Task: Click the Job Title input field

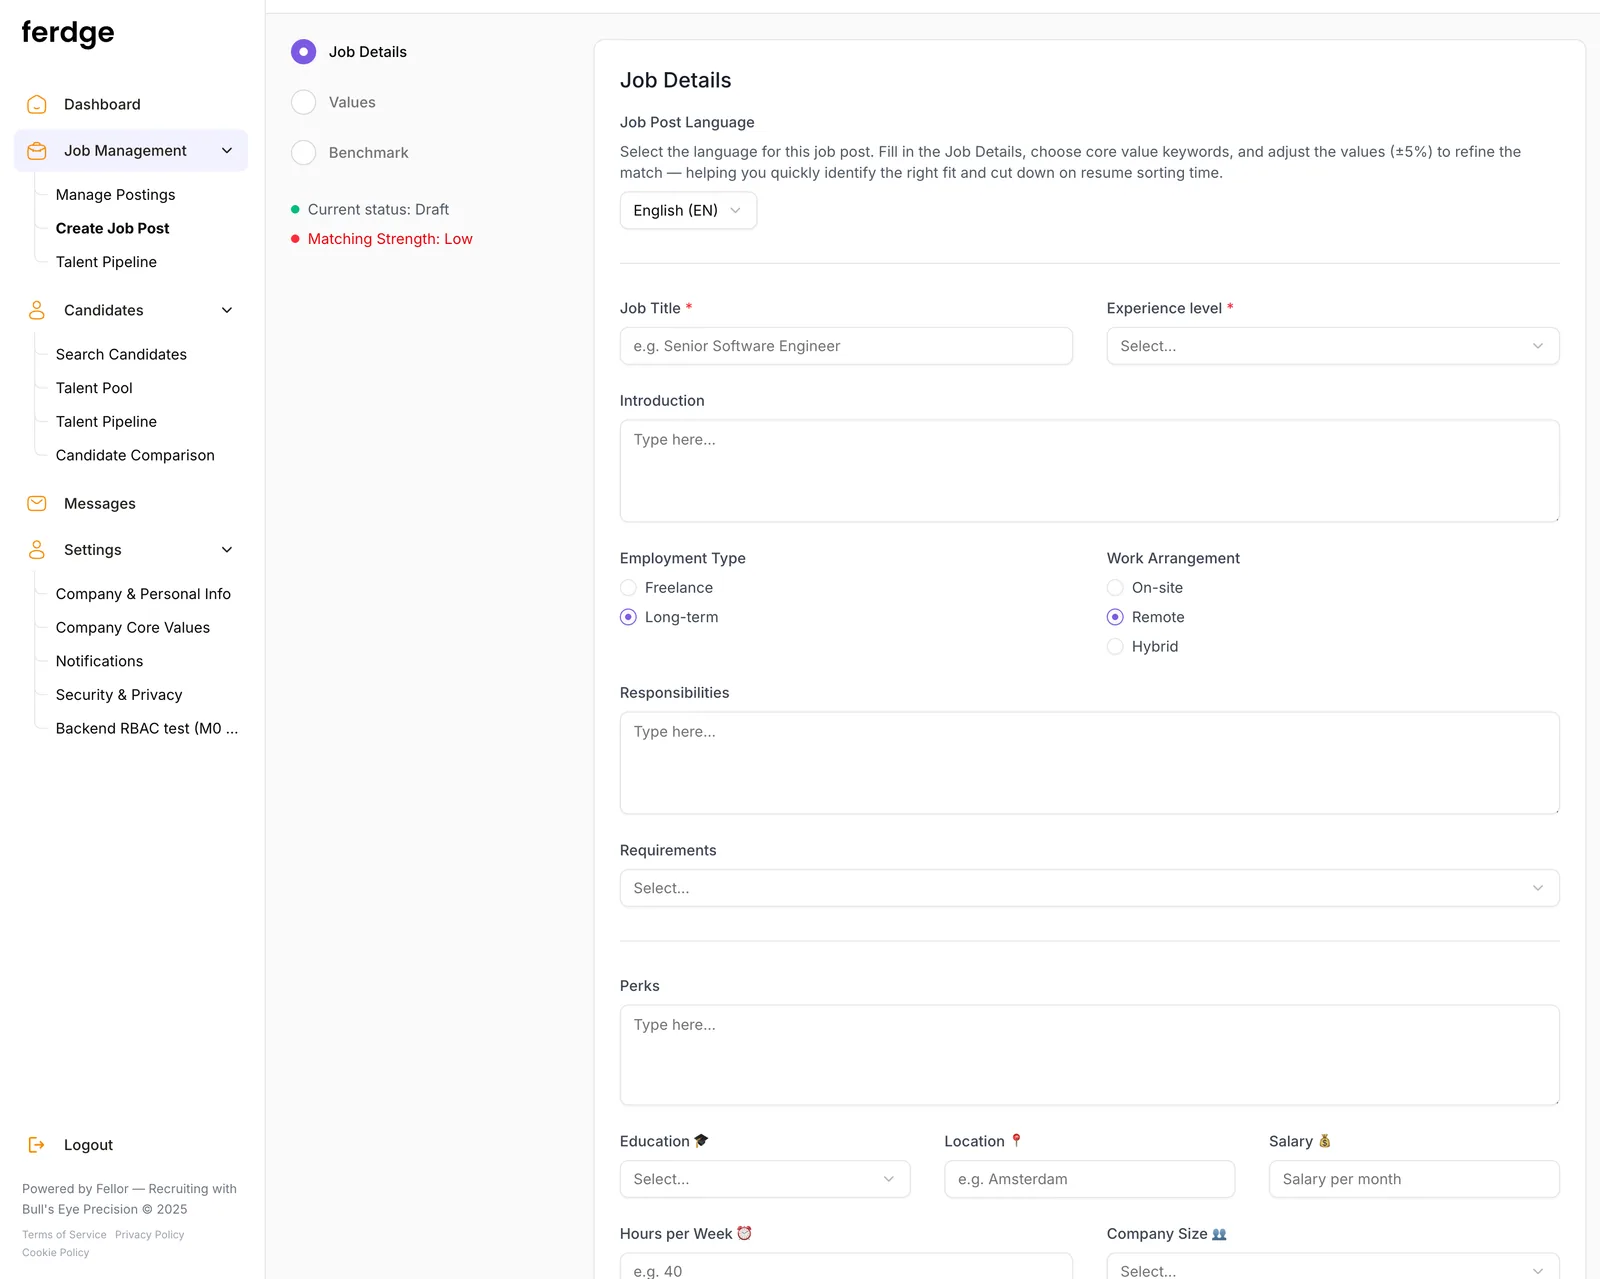Action: point(846,346)
